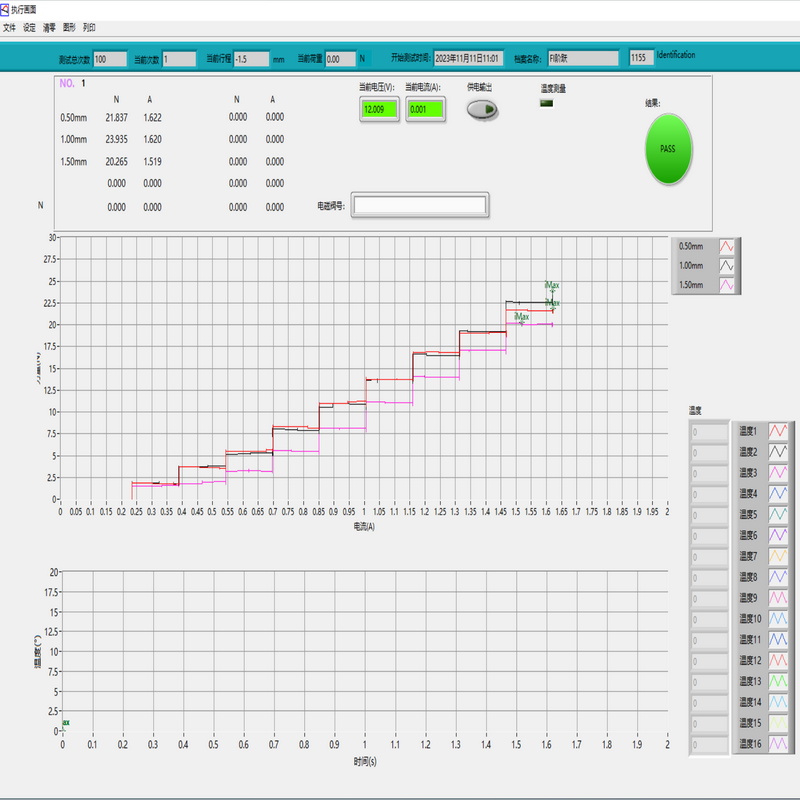Toggle the 供电输出 power output switch
Screen dimensions: 800x800
[482, 109]
